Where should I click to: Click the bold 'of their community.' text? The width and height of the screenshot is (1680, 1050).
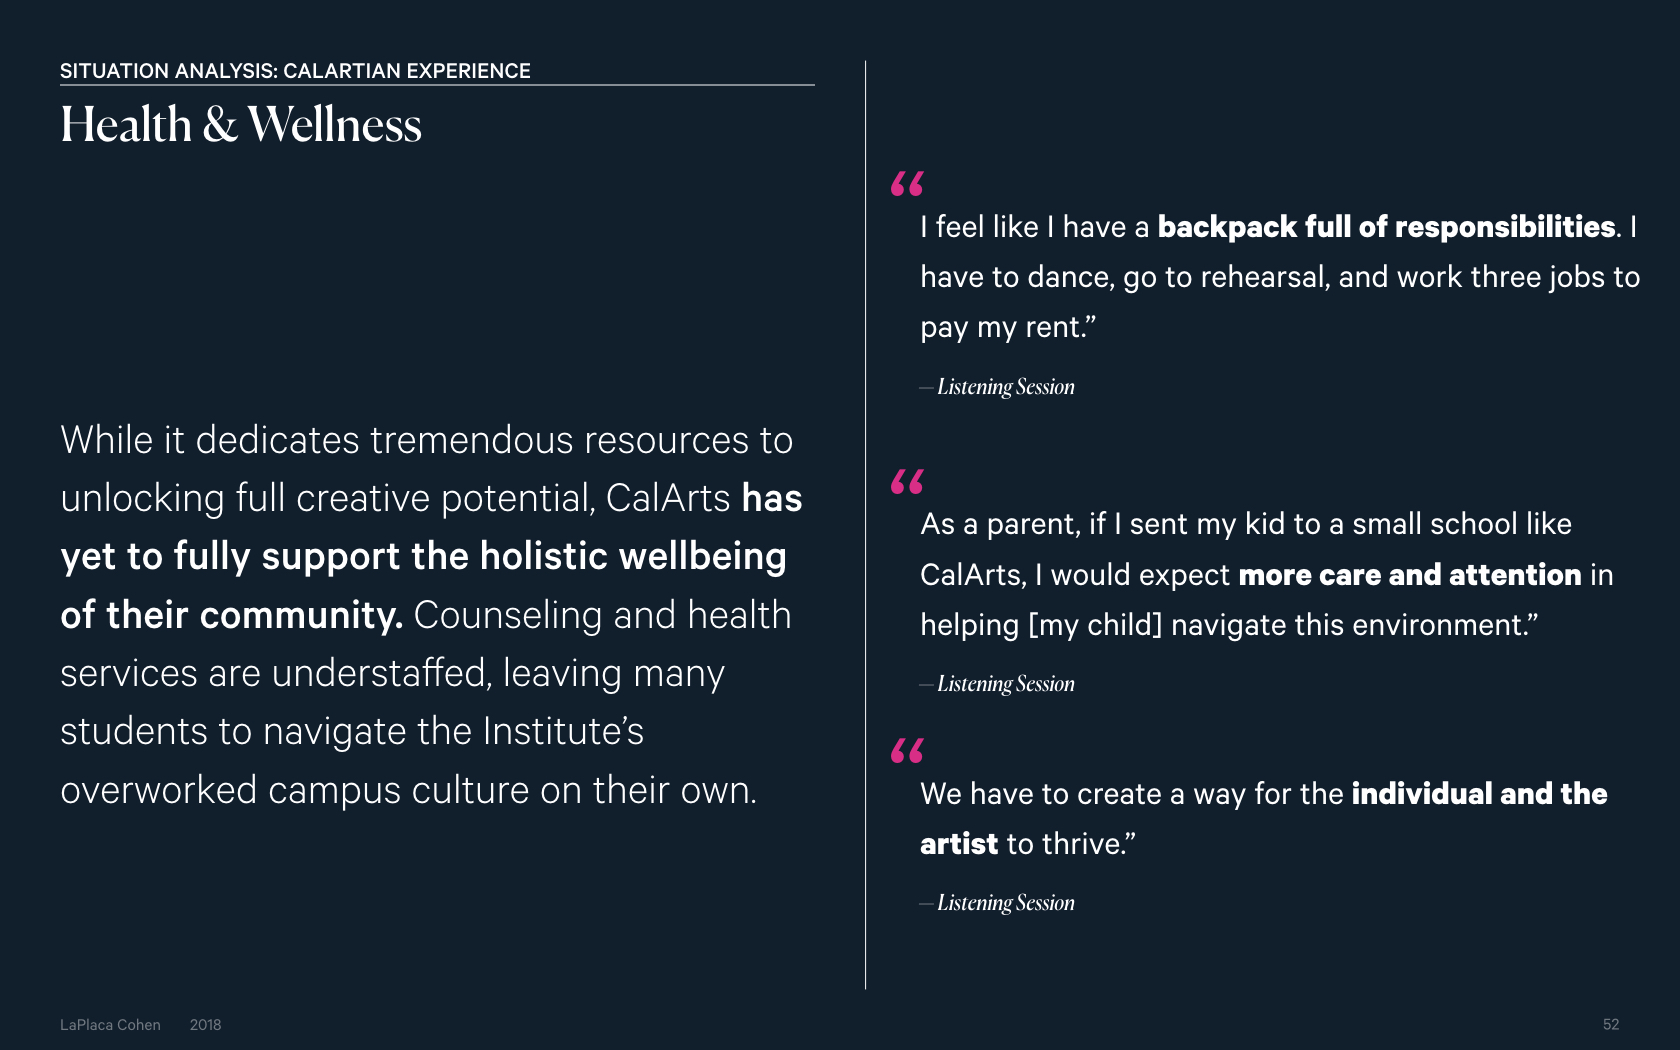pyautogui.click(x=231, y=615)
